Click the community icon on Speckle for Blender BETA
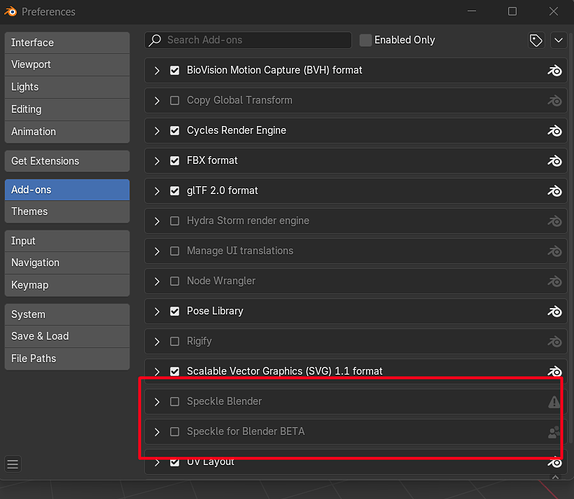574x499 pixels. point(554,432)
